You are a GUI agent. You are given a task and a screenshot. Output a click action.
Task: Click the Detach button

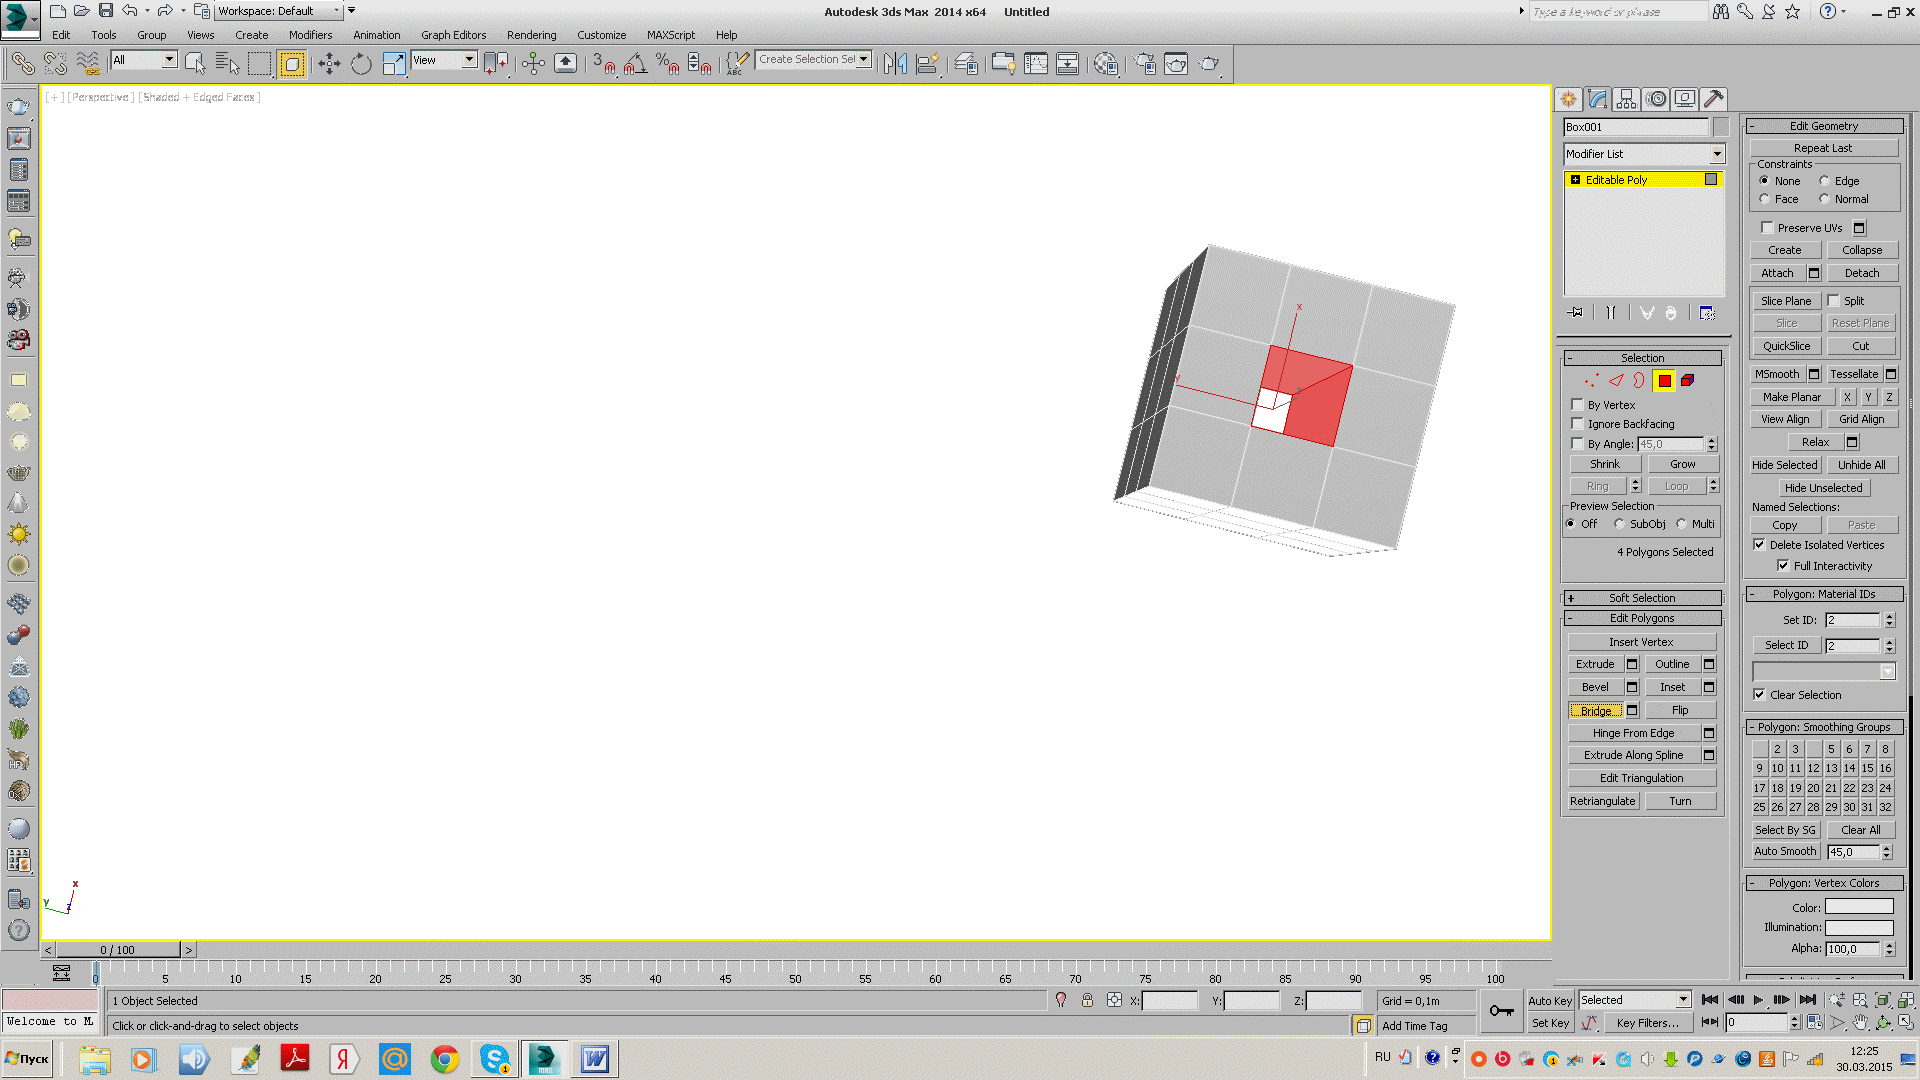(x=1861, y=273)
